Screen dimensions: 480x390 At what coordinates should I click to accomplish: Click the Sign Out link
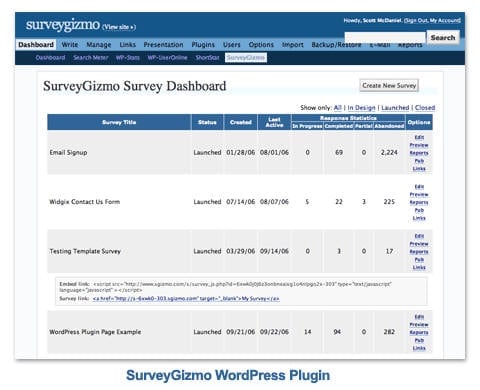click(416, 21)
